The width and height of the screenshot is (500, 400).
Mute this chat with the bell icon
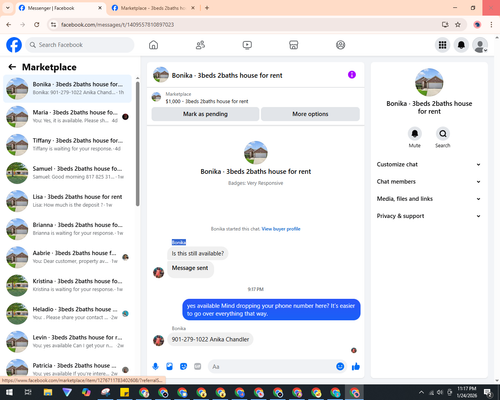415,134
